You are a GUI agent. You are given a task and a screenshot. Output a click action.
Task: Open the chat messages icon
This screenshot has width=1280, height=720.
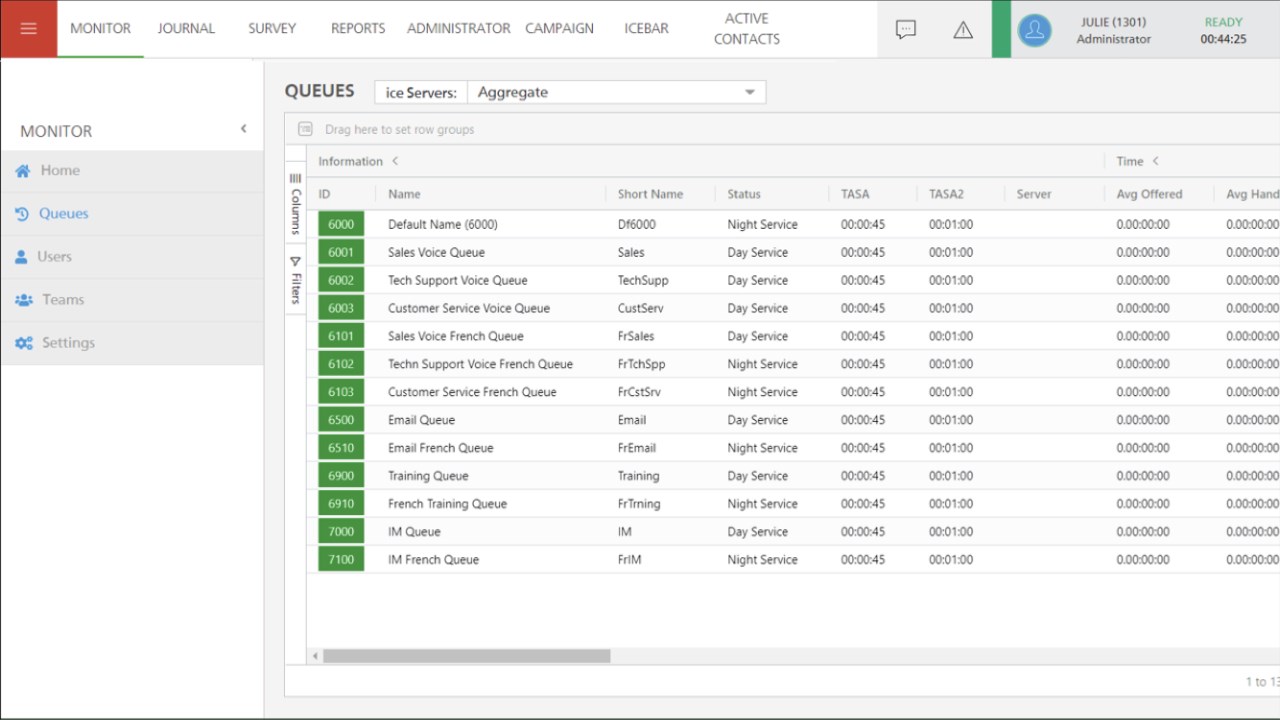tap(906, 29)
